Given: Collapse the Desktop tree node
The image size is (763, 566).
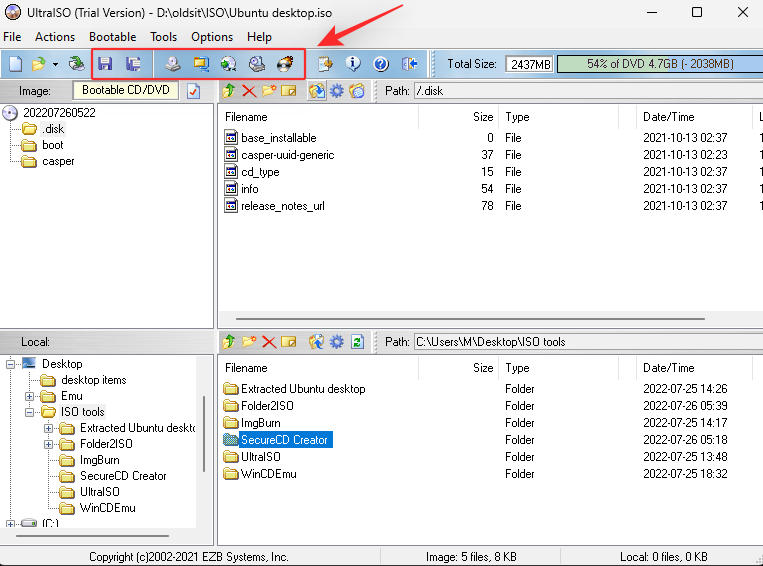Looking at the screenshot, I should coord(10,364).
